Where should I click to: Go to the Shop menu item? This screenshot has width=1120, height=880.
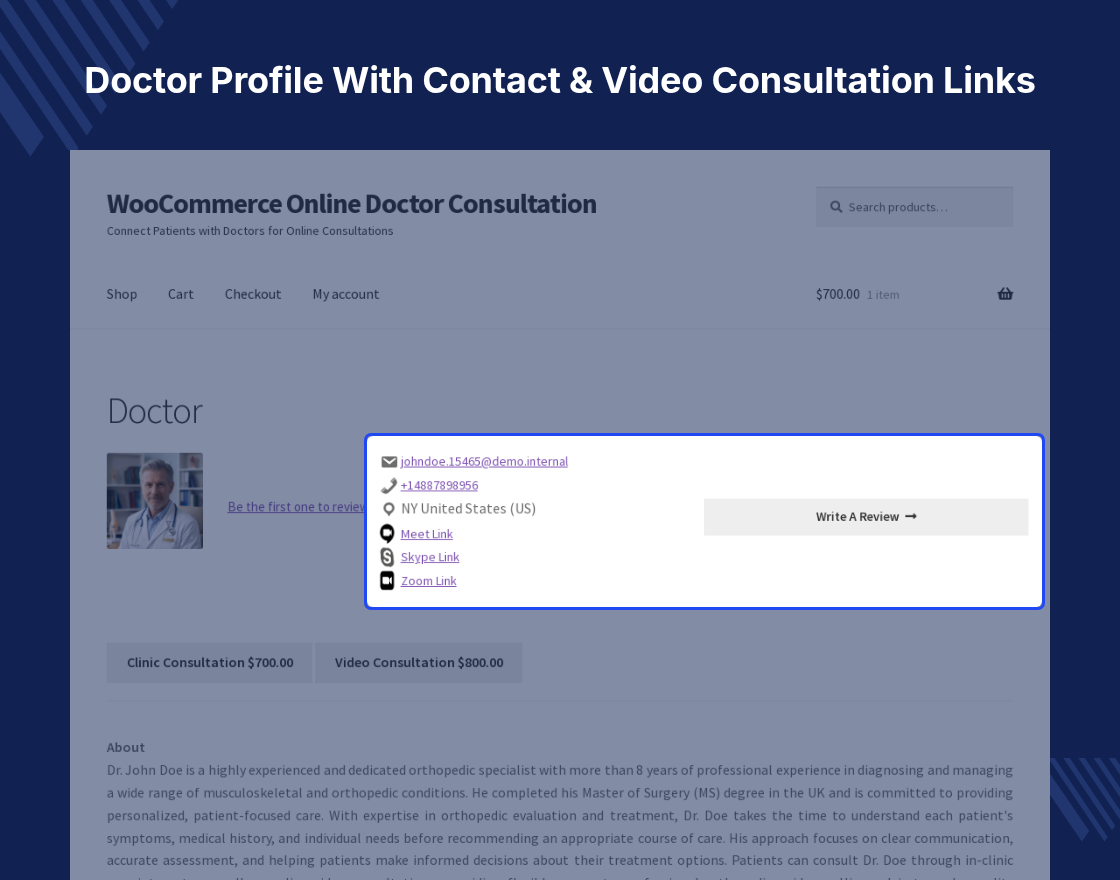pos(121,294)
